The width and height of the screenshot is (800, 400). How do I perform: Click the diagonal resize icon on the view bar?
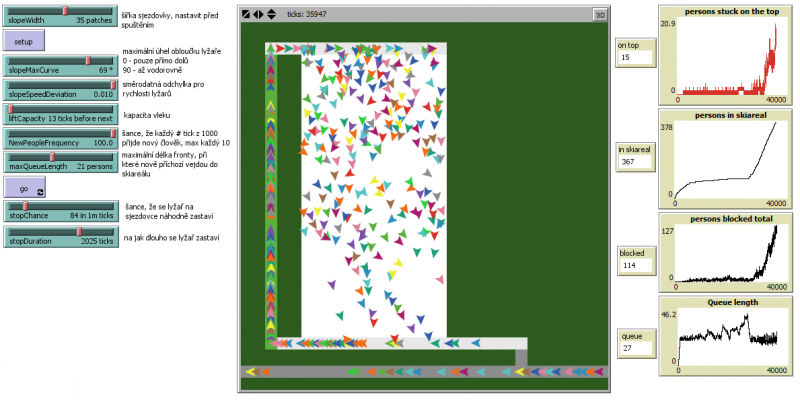coord(247,15)
